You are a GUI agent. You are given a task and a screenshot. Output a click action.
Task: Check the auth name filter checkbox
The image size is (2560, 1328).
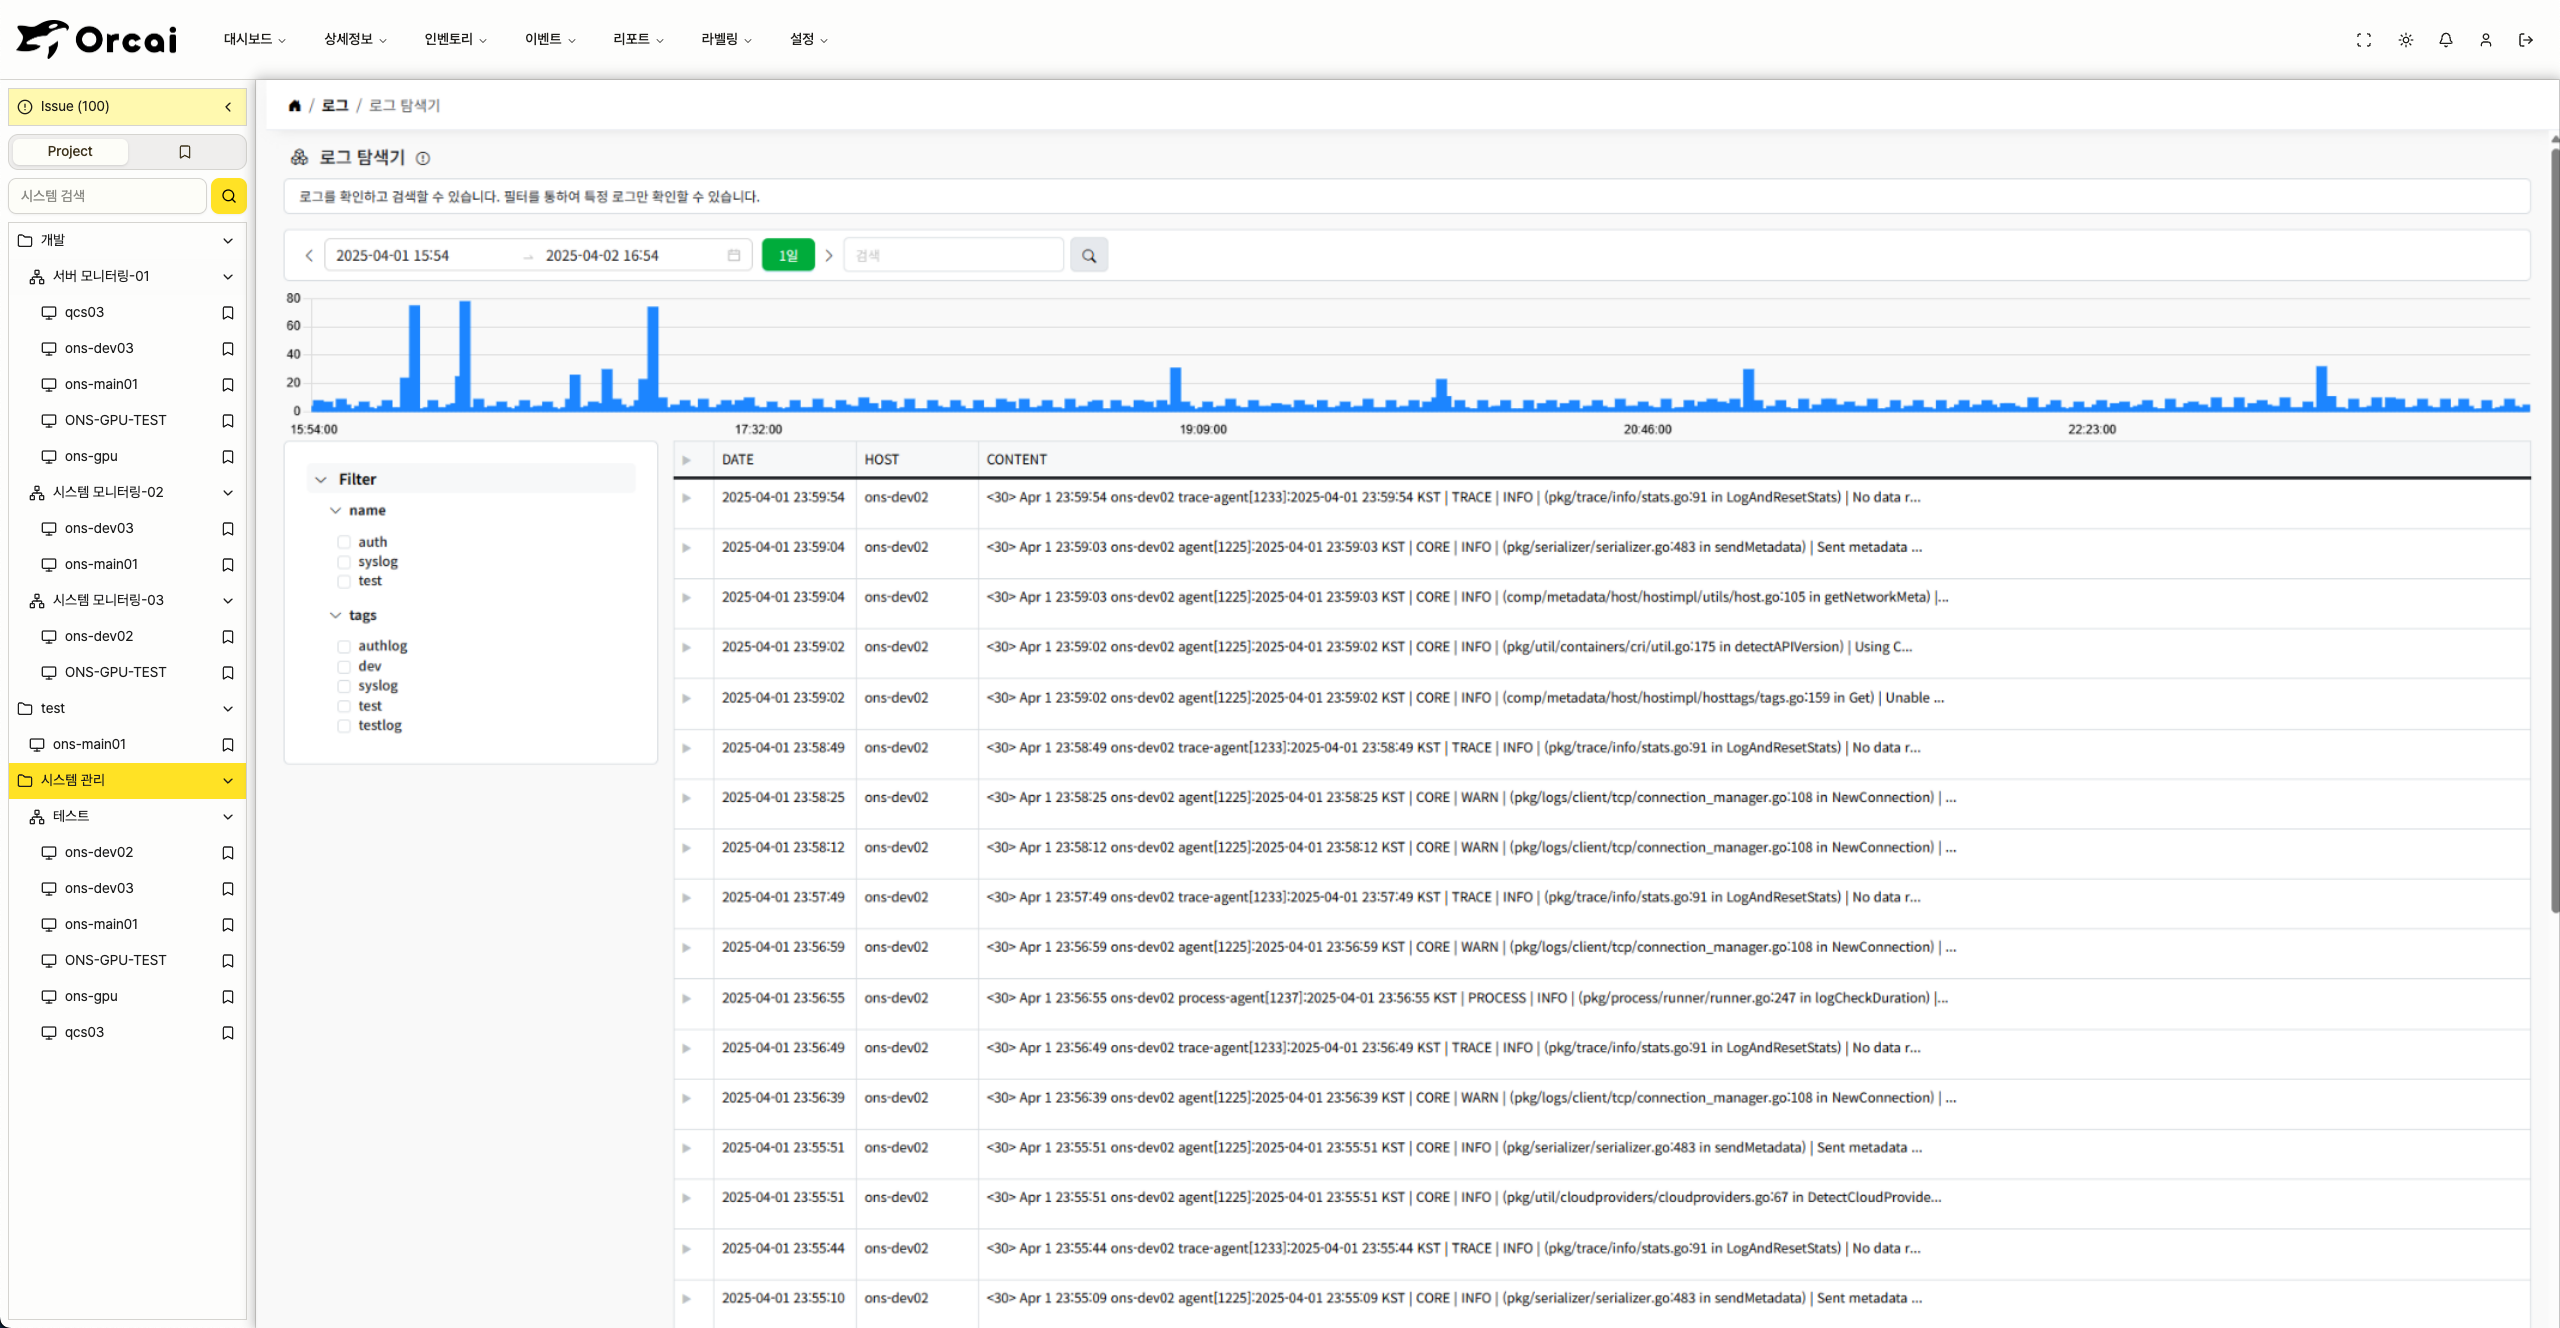pyautogui.click(x=344, y=542)
